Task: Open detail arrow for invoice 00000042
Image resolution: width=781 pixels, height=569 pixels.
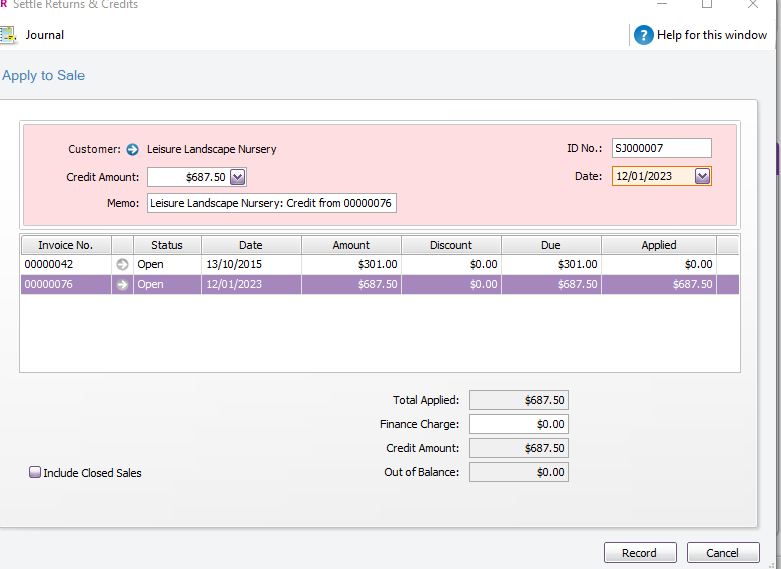Action: pos(123,265)
